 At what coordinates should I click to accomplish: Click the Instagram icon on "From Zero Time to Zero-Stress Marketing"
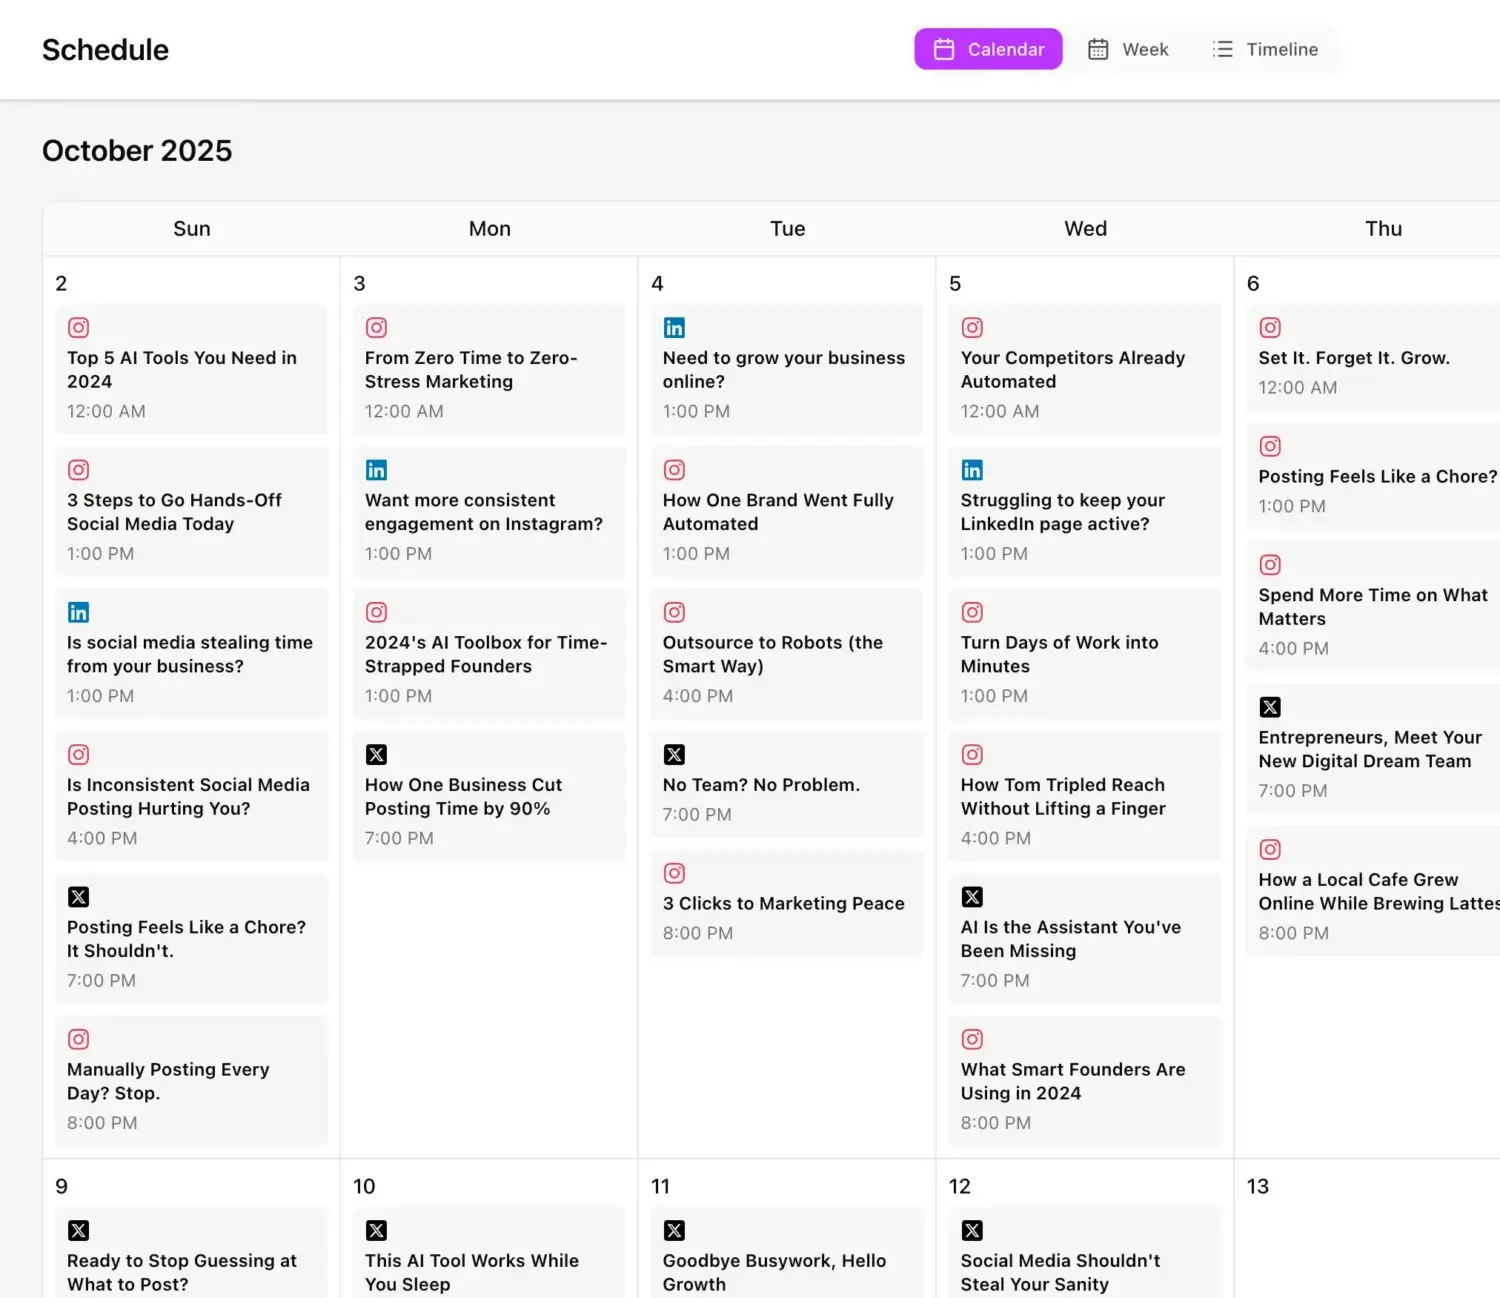click(376, 327)
